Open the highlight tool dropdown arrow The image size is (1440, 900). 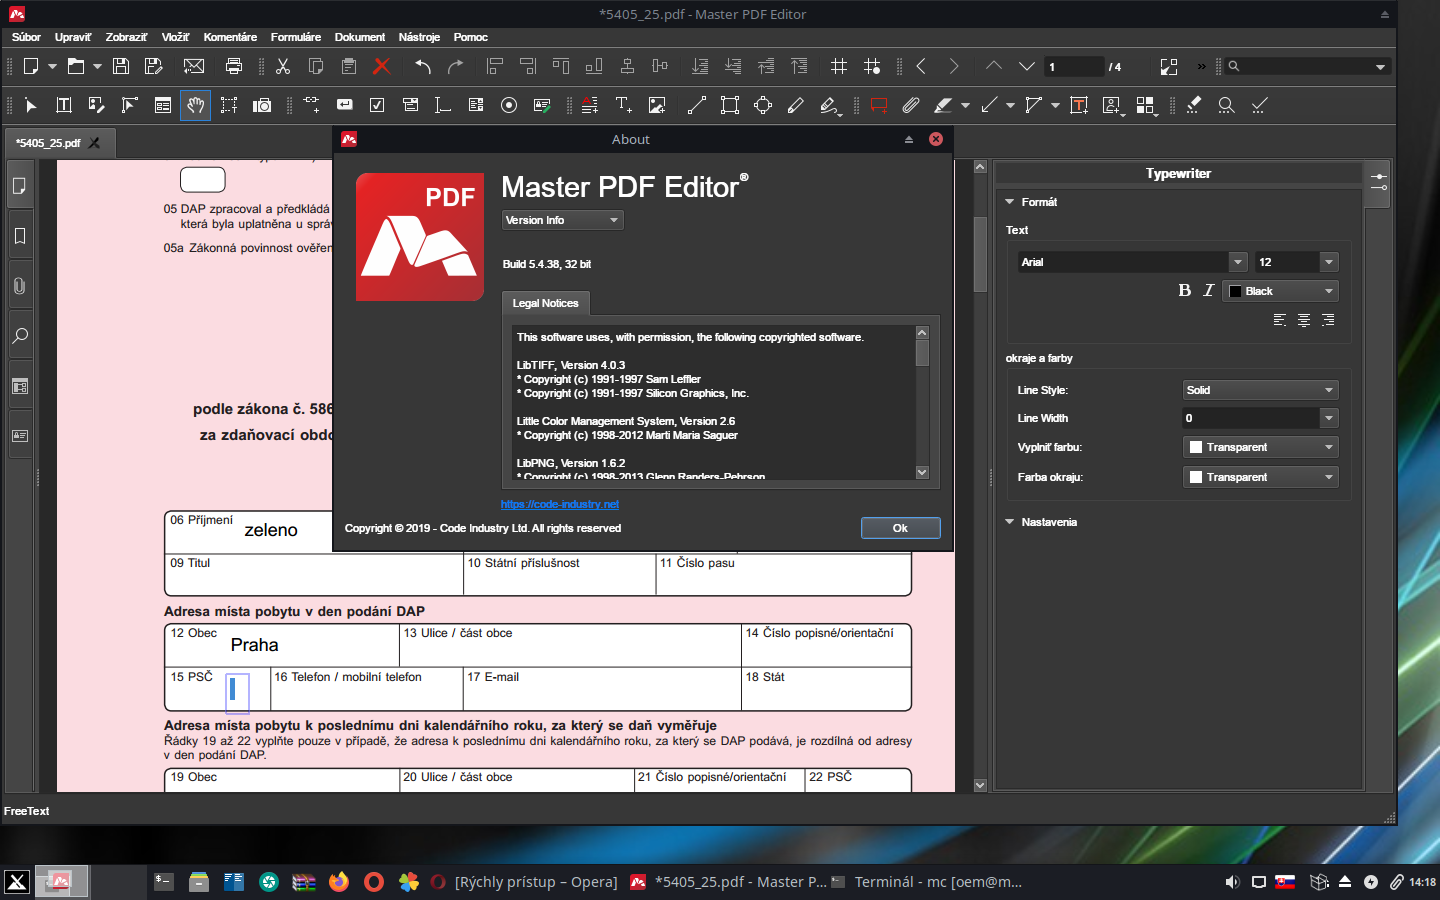click(x=965, y=105)
